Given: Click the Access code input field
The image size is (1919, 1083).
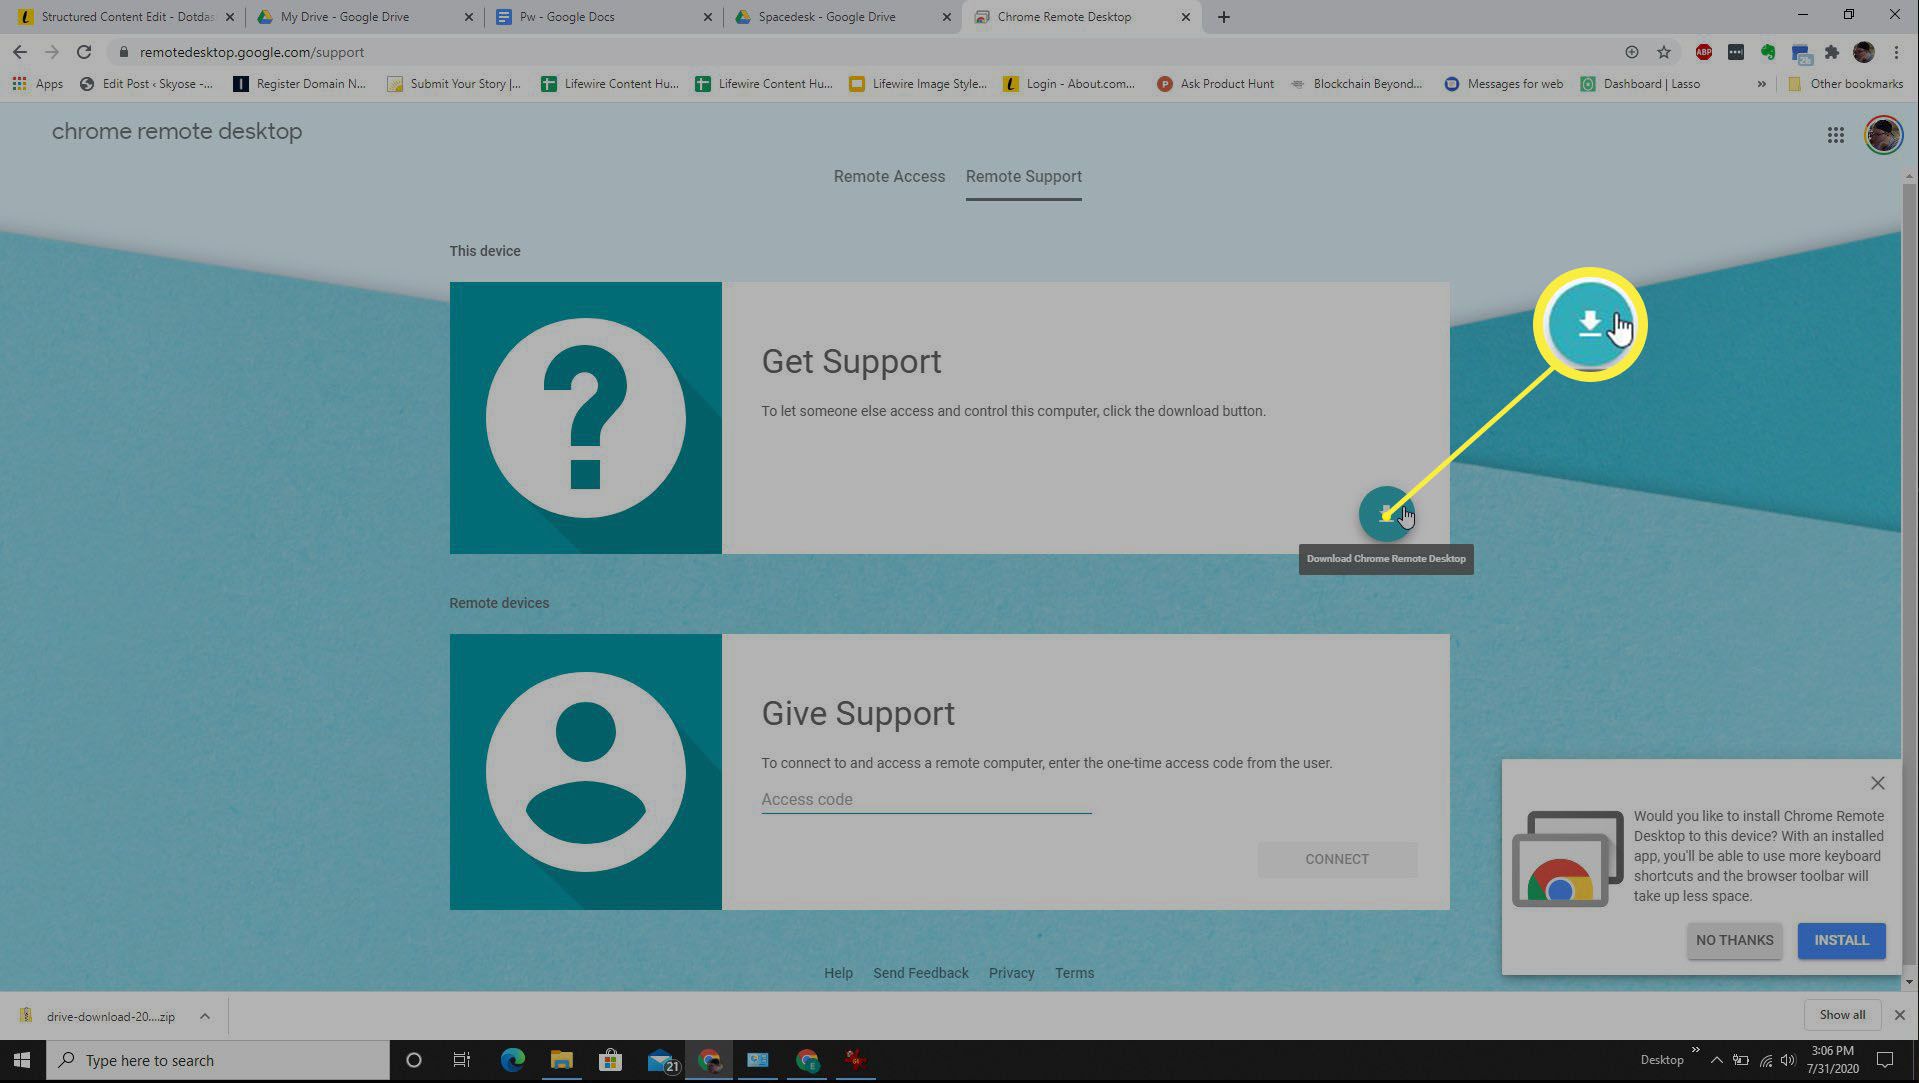Looking at the screenshot, I should [926, 799].
